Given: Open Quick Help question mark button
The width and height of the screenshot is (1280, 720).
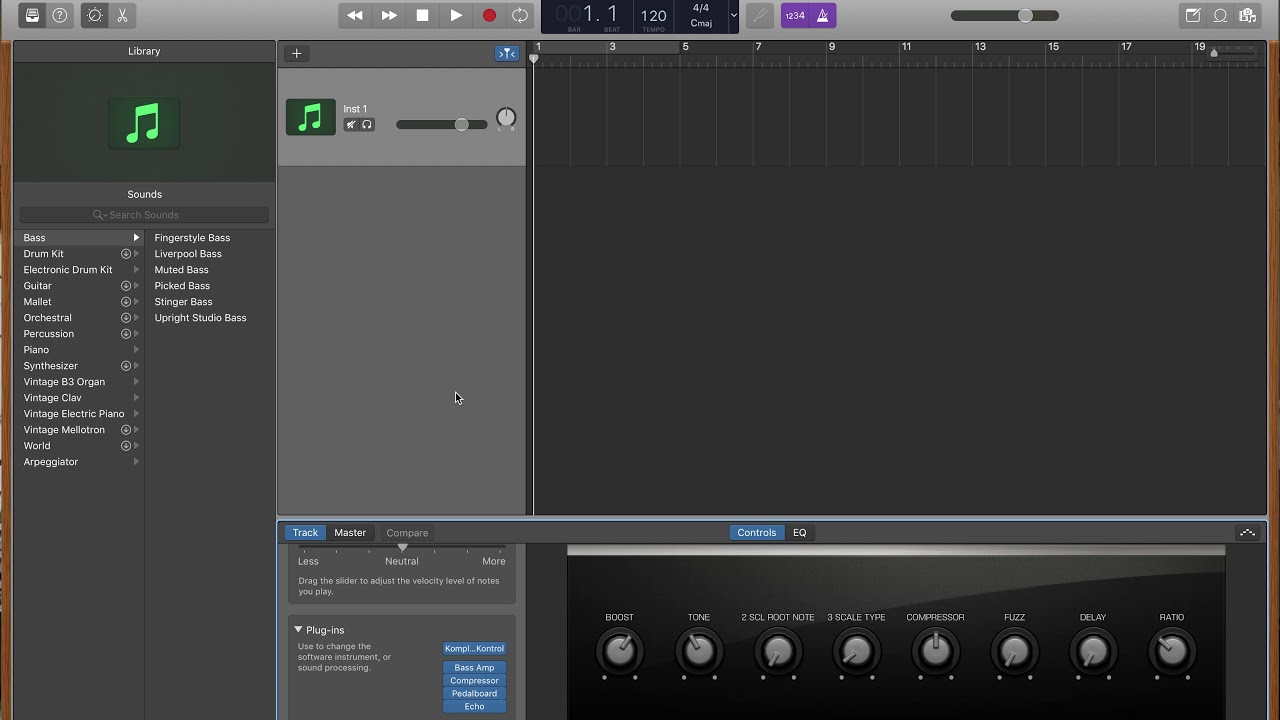Looking at the screenshot, I should pos(60,15).
